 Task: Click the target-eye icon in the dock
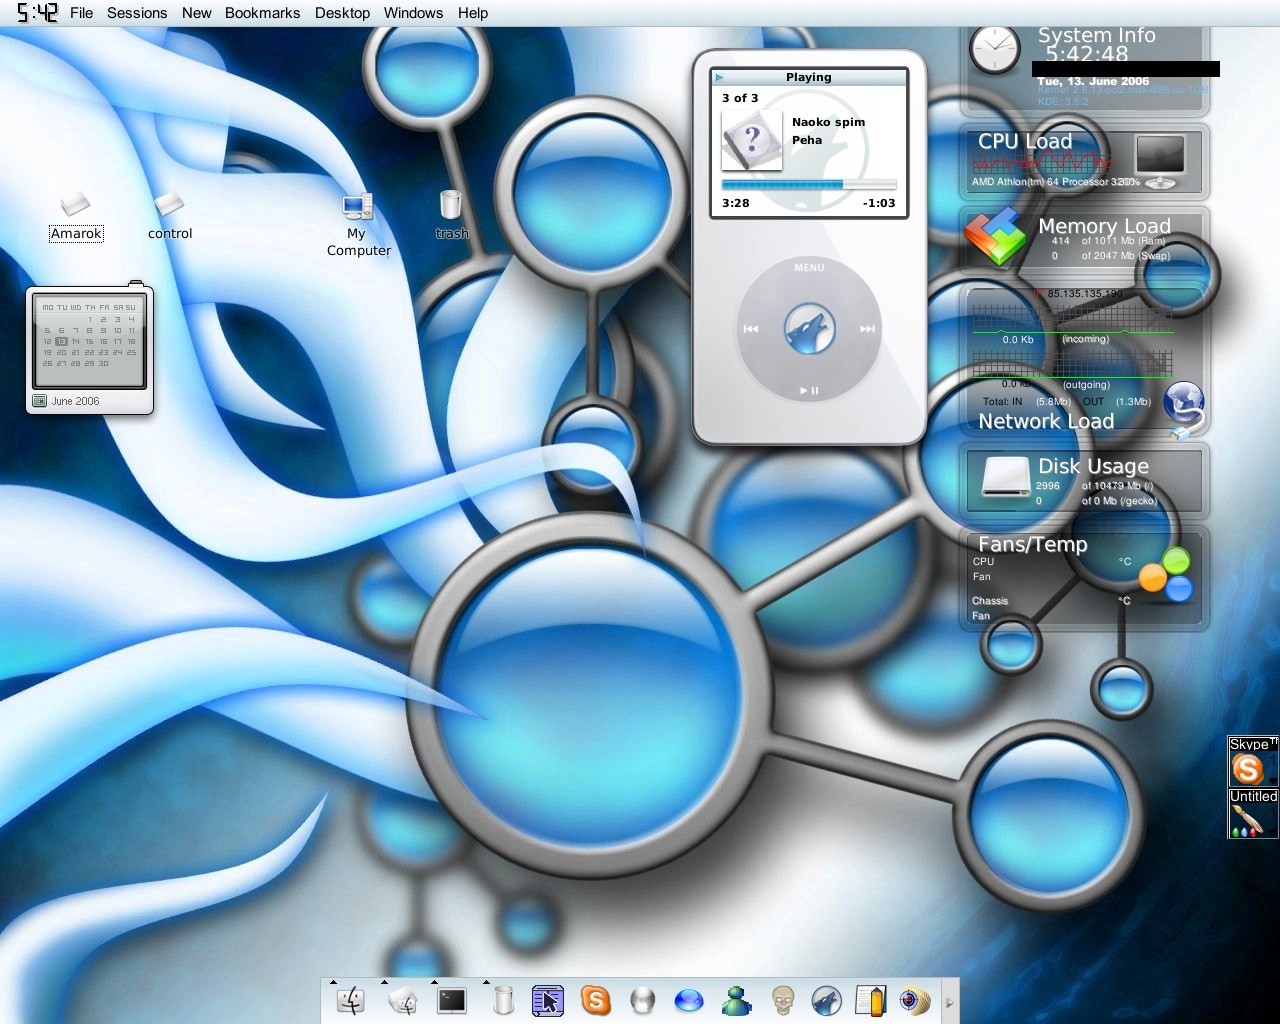click(915, 1000)
